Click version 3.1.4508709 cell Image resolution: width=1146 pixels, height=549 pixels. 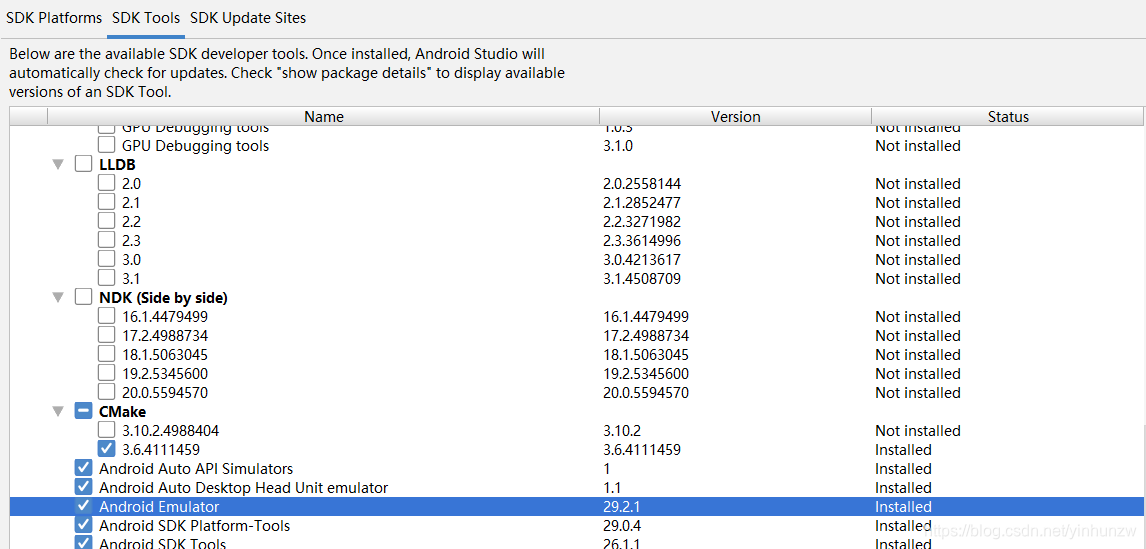(642, 279)
